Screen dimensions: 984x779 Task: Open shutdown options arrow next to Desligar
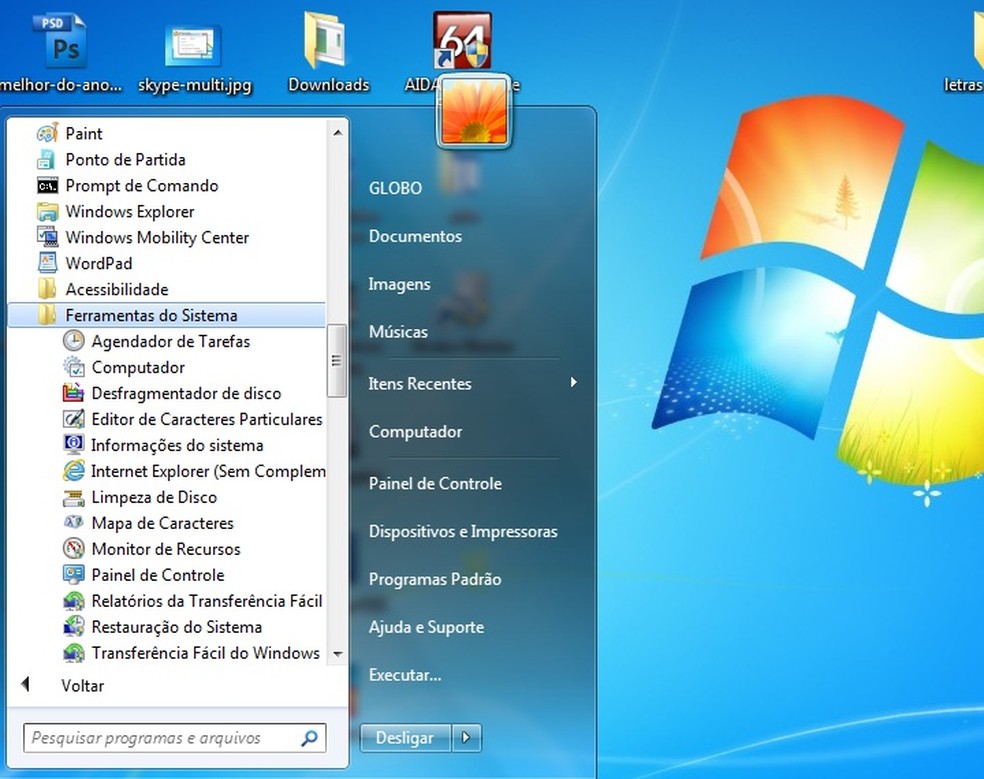click(466, 738)
